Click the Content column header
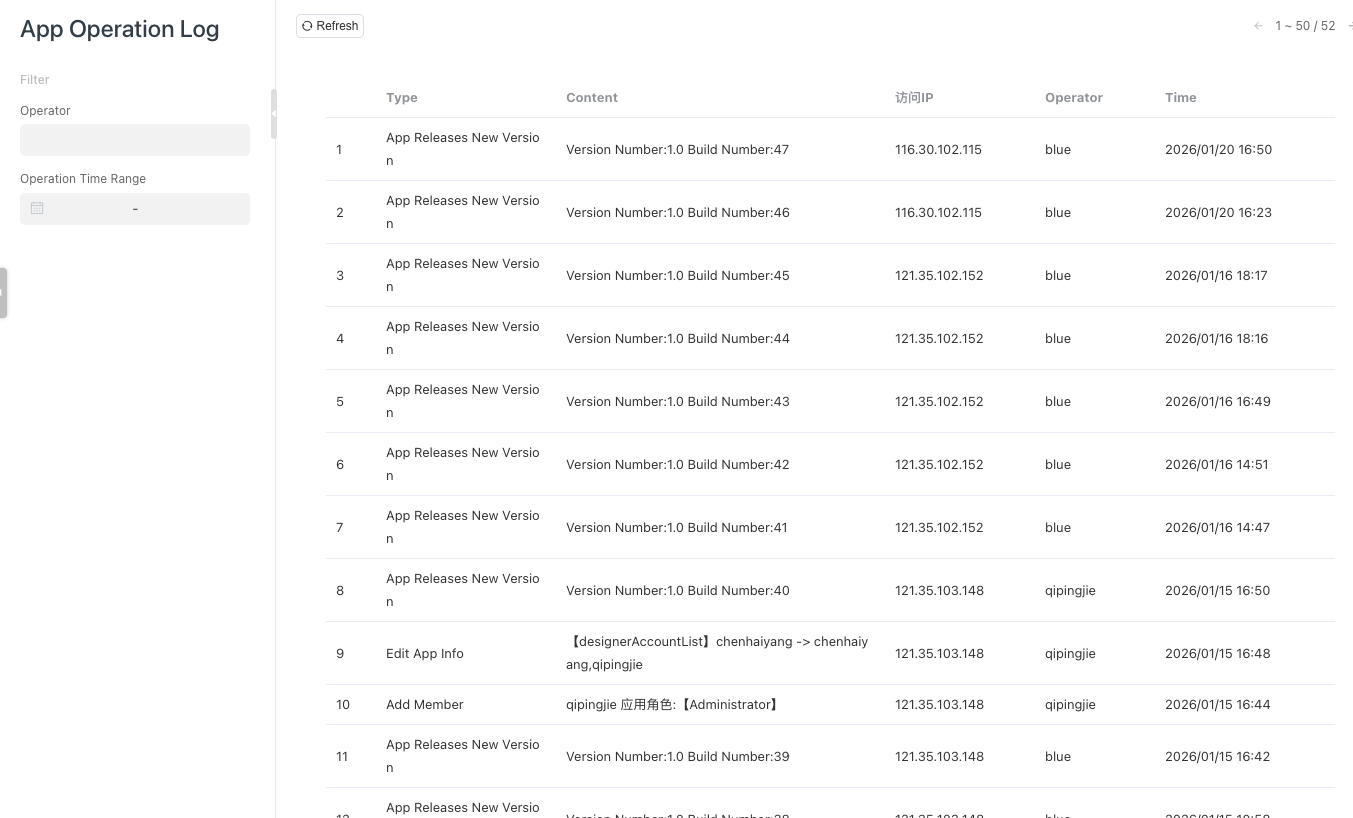The image size is (1353, 818). tap(592, 98)
